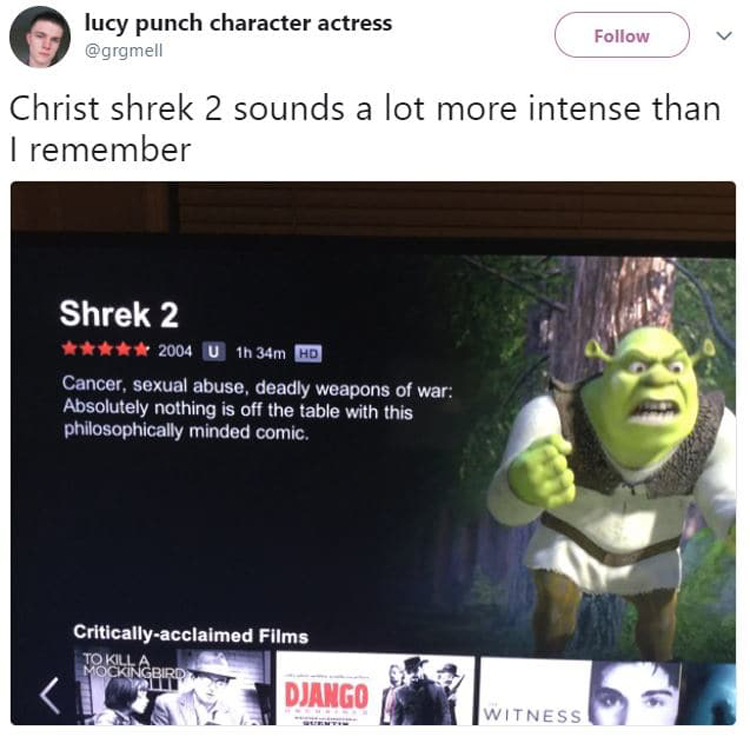Click the red five-star rating
This screenshot has width=750, height=737.
point(105,349)
